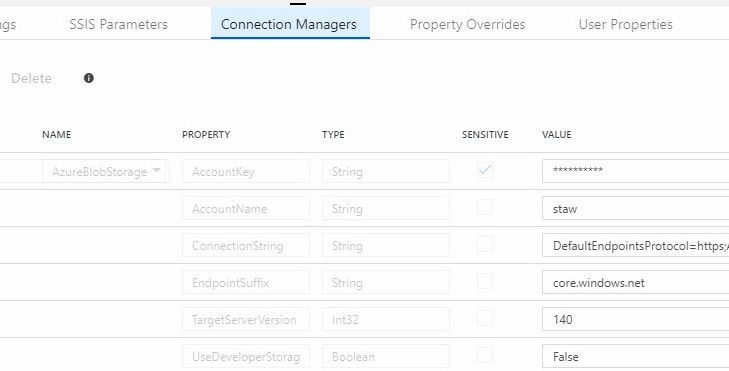Click the Delete button
The height and width of the screenshot is (371, 729).
coord(31,78)
